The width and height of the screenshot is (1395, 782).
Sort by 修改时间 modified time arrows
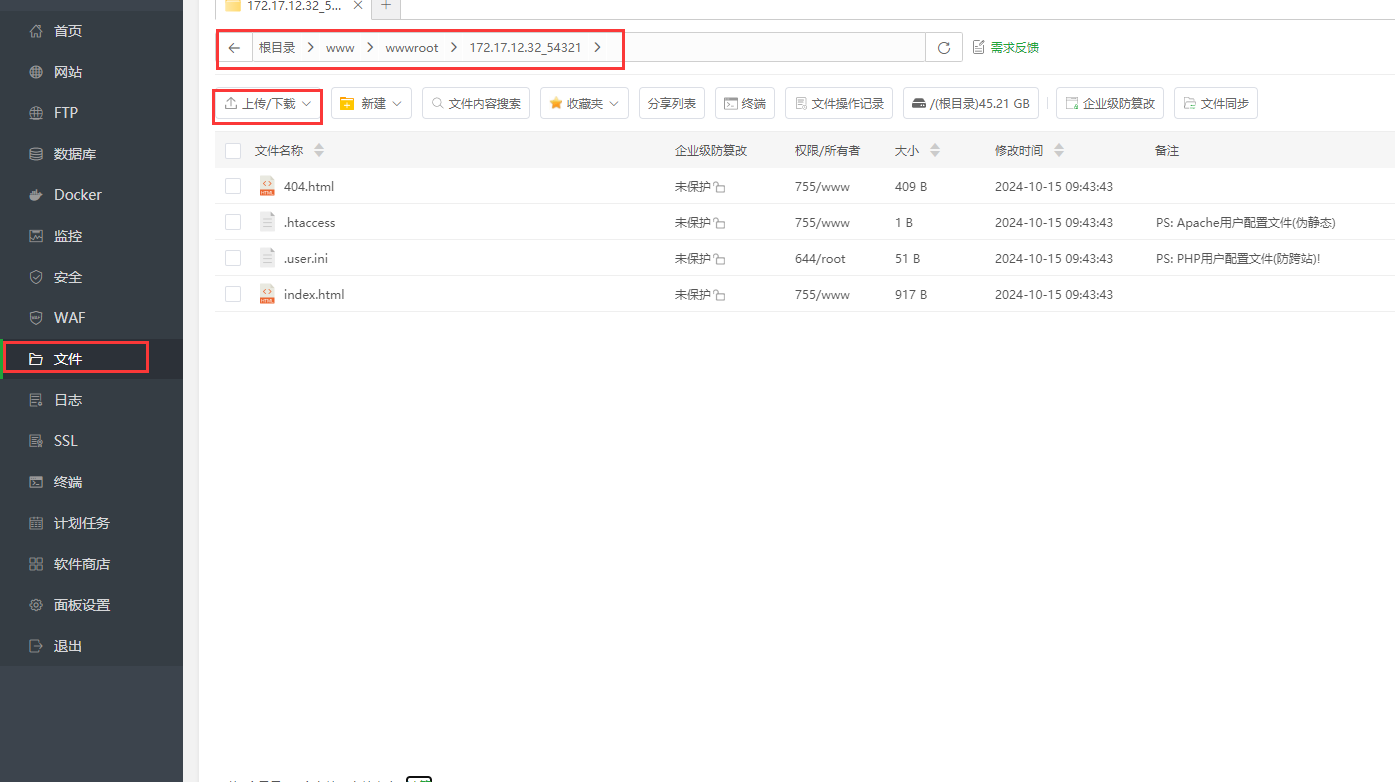pos(1059,151)
